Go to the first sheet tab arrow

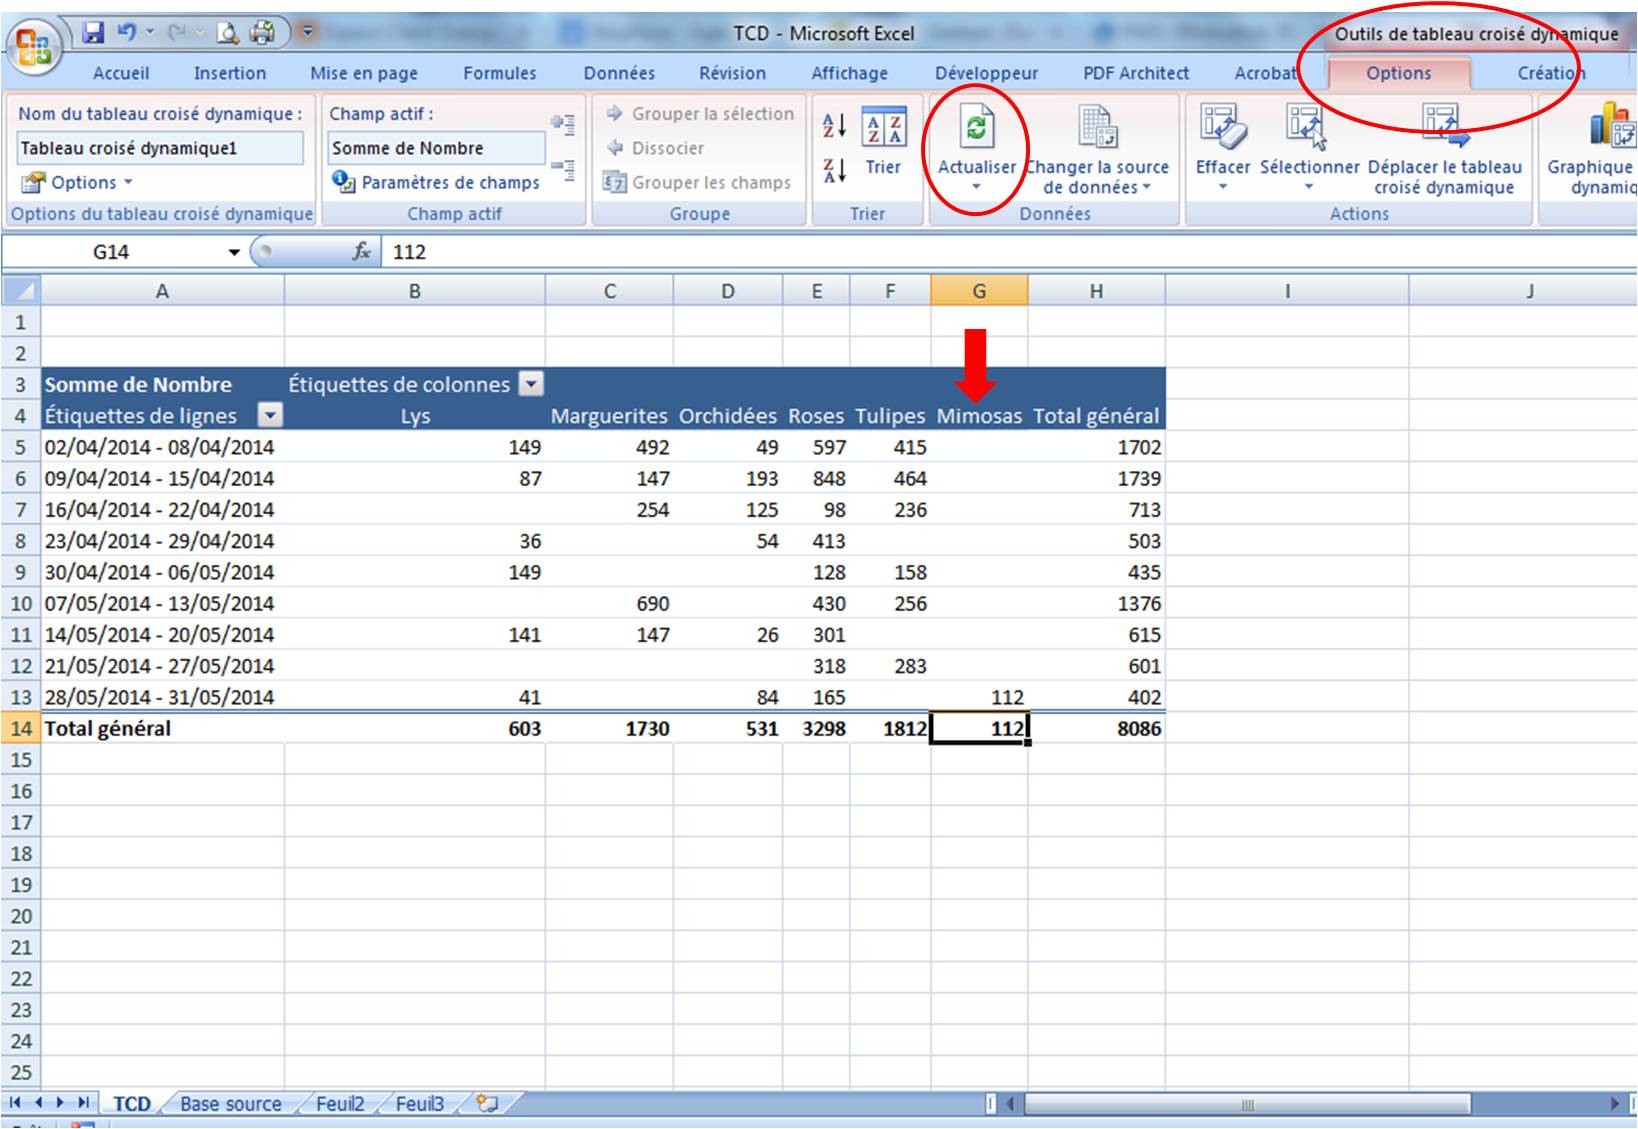(x=16, y=1103)
